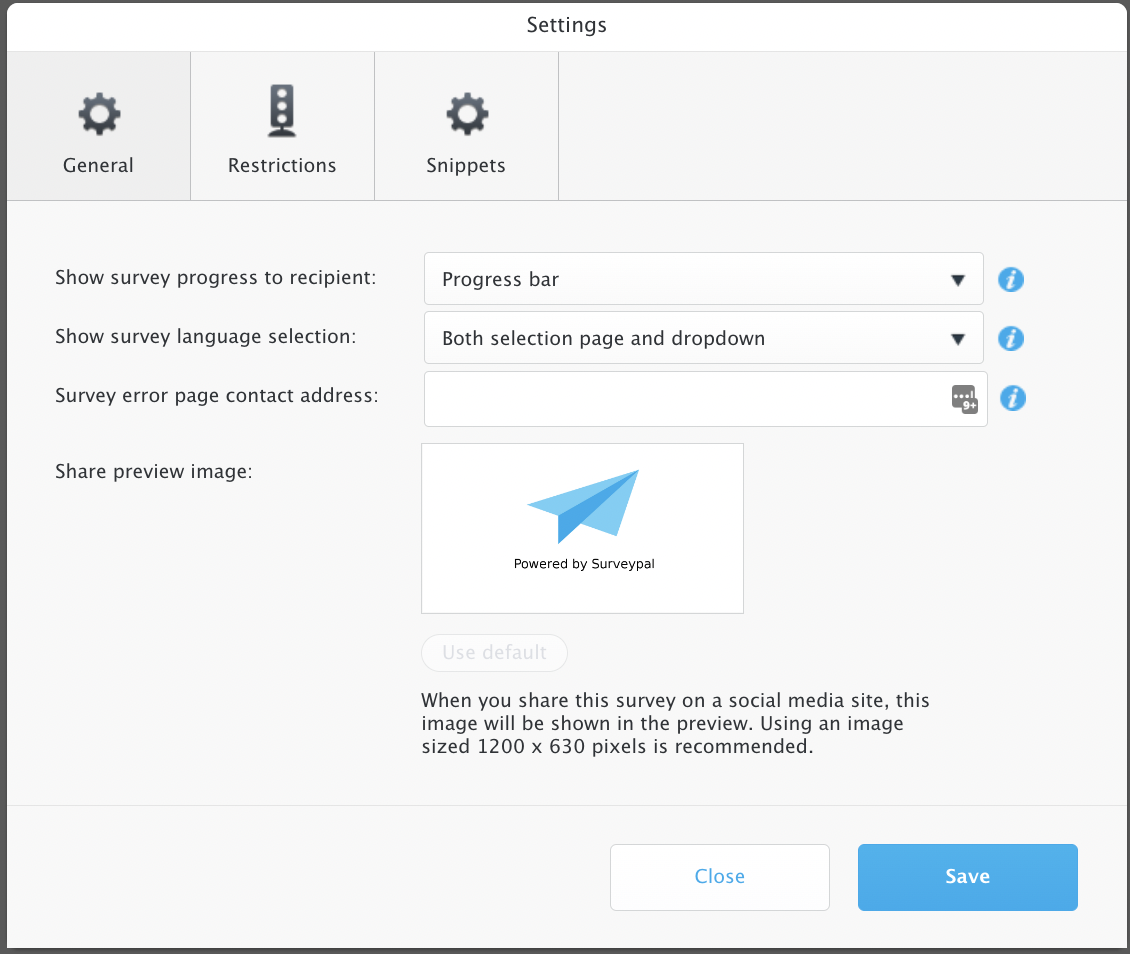
Task: Open the Snippets tab
Action: pyautogui.click(x=466, y=126)
